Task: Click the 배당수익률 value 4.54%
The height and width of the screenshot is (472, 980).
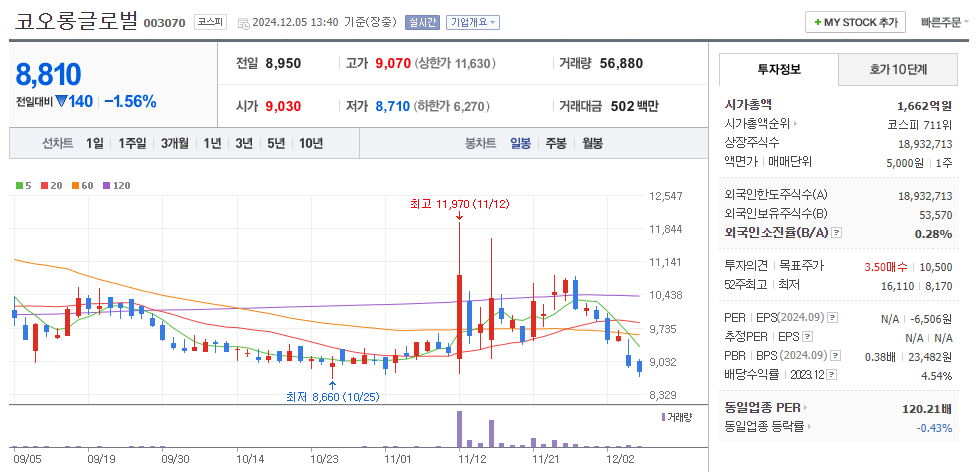Action: [936, 376]
